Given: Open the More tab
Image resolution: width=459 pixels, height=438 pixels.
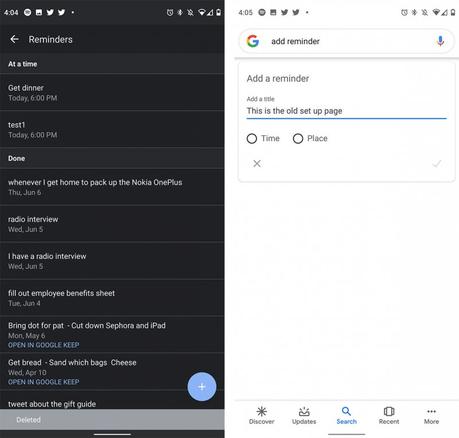Looking at the screenshot, I should (x=431, y=415).
